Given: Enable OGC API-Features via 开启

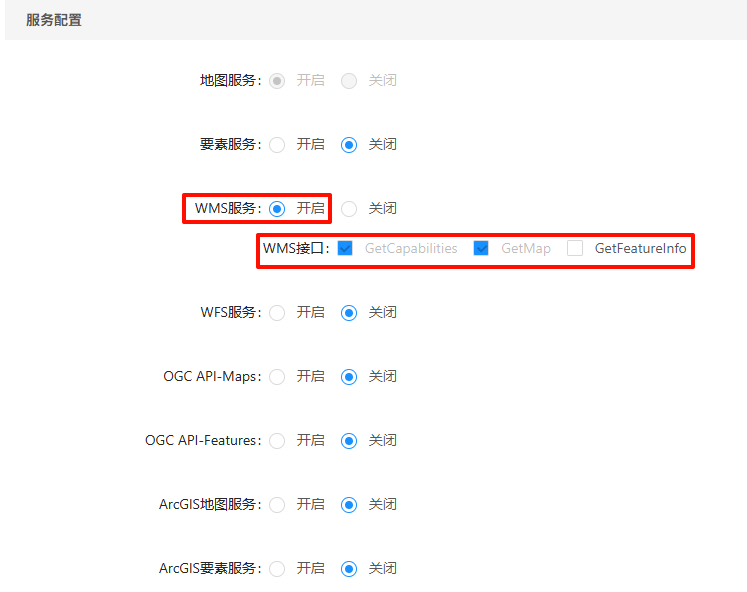Looking at the screenshot, I should [x=277, y=440].
